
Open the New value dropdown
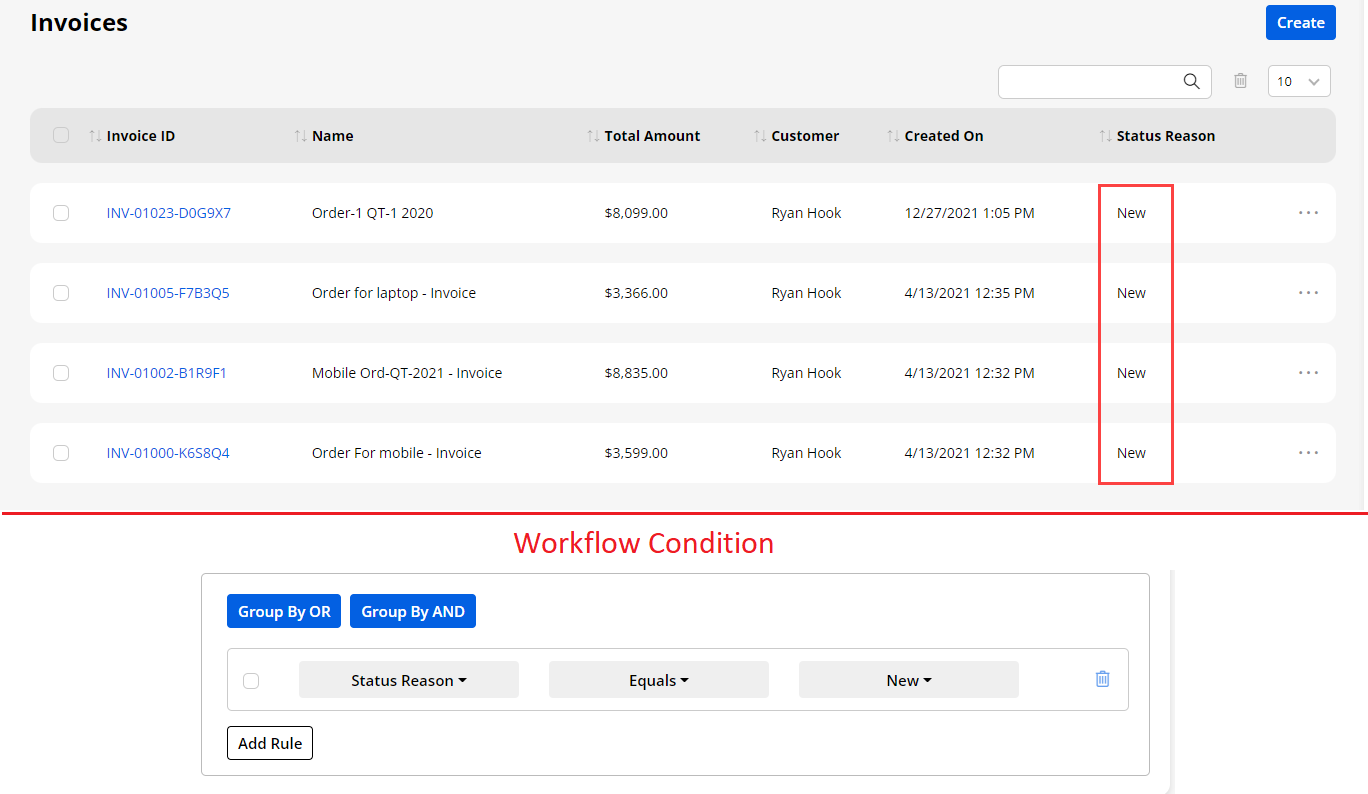[908, 680]
